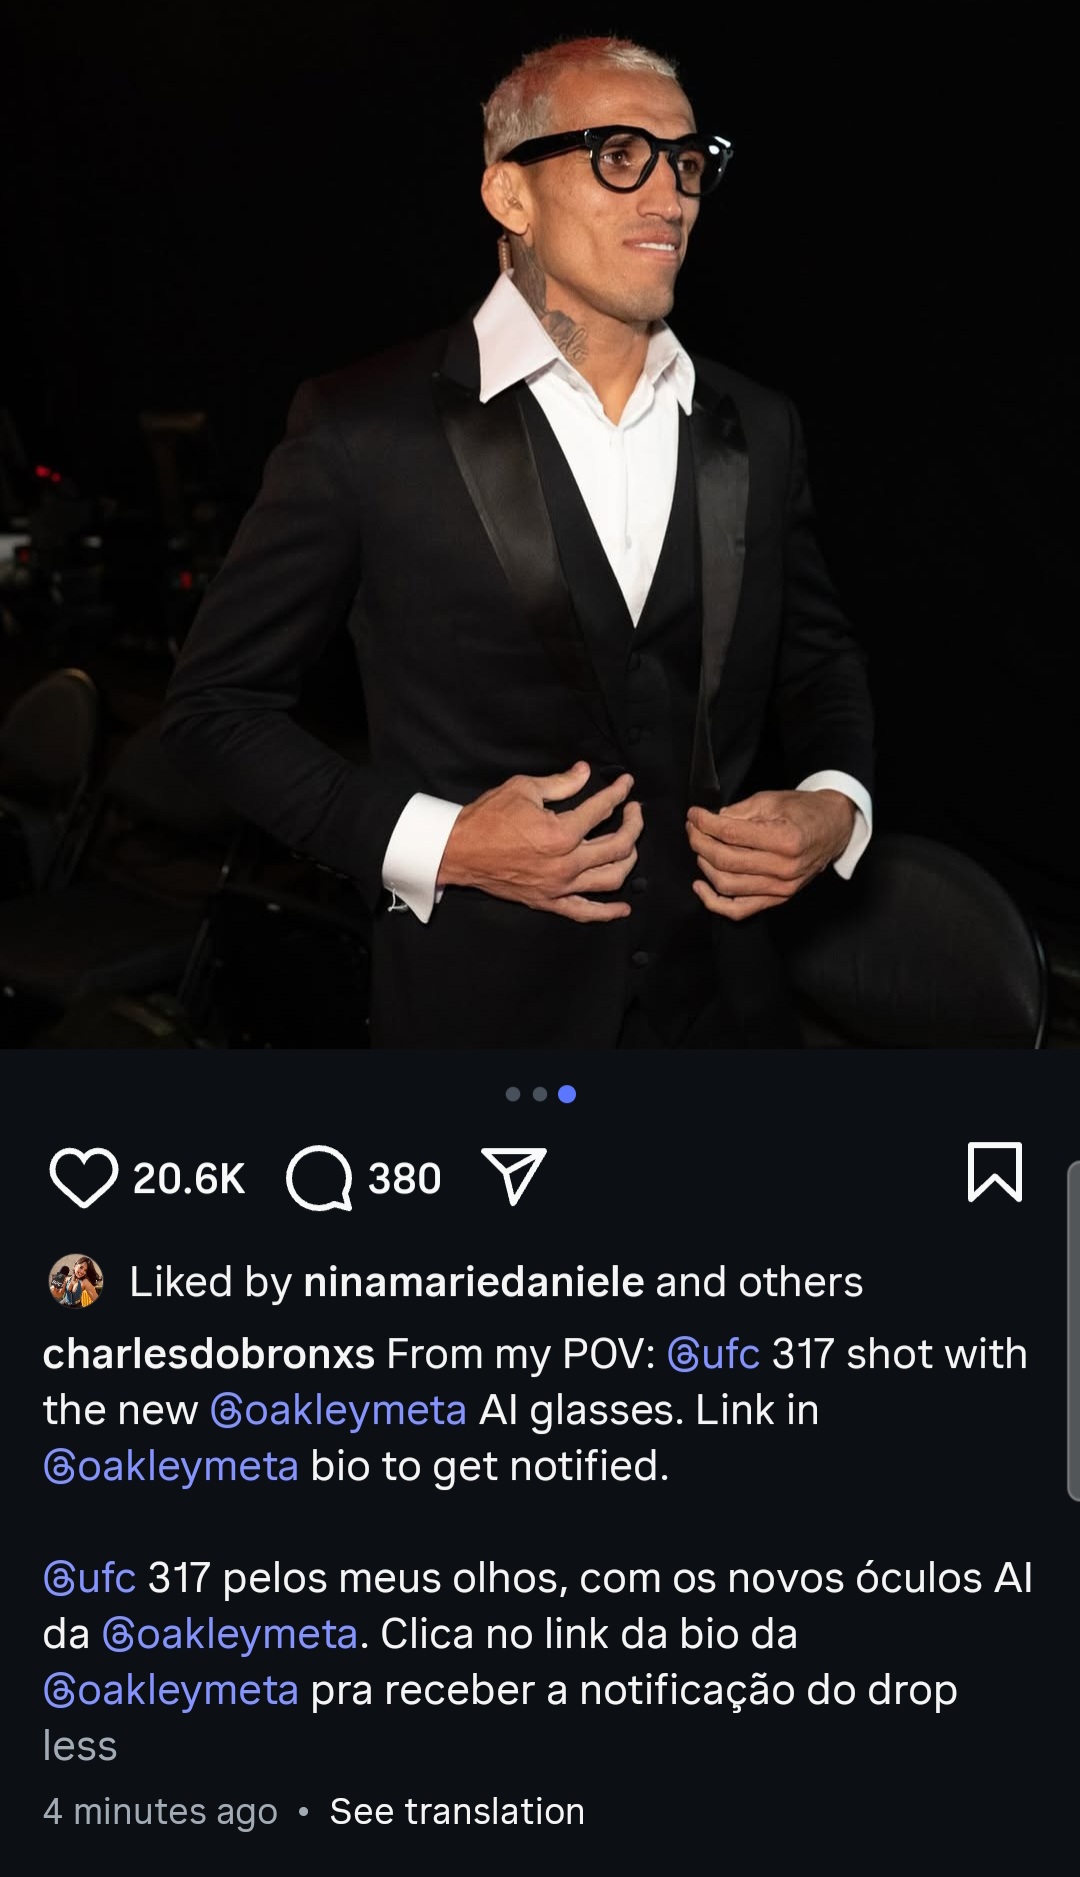The image size is (1080, 1877).
Task: View the 20.6K likes count
Action: pos(189,1179)
